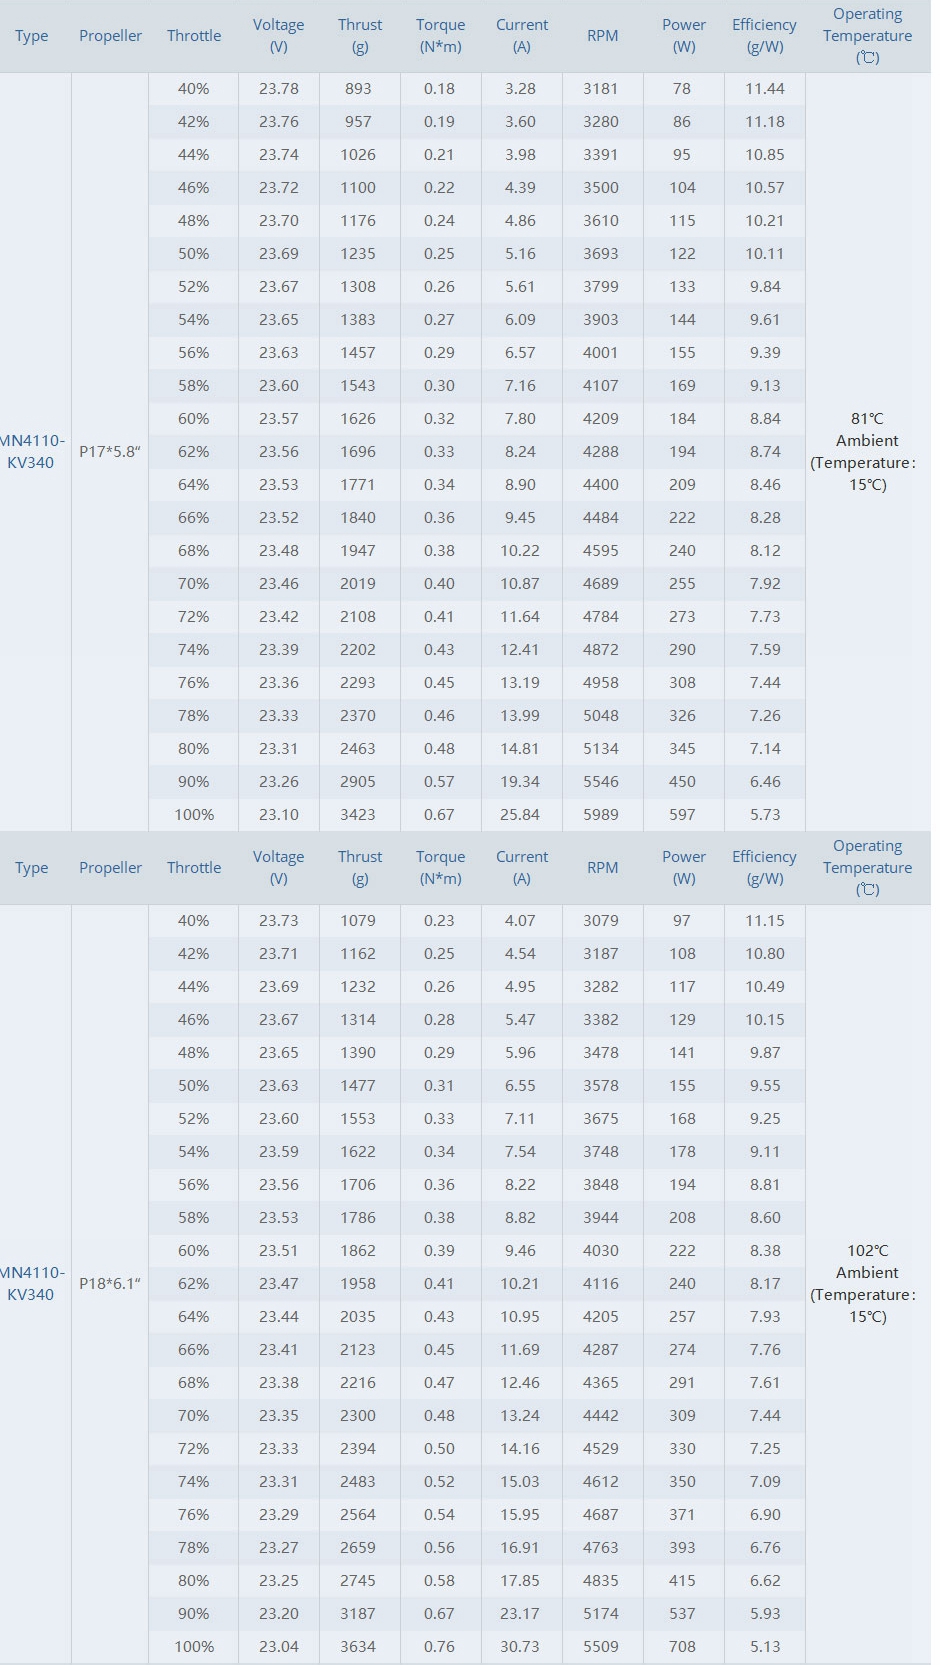Click the P18*6.1" propeller cell

point(110,1284)
